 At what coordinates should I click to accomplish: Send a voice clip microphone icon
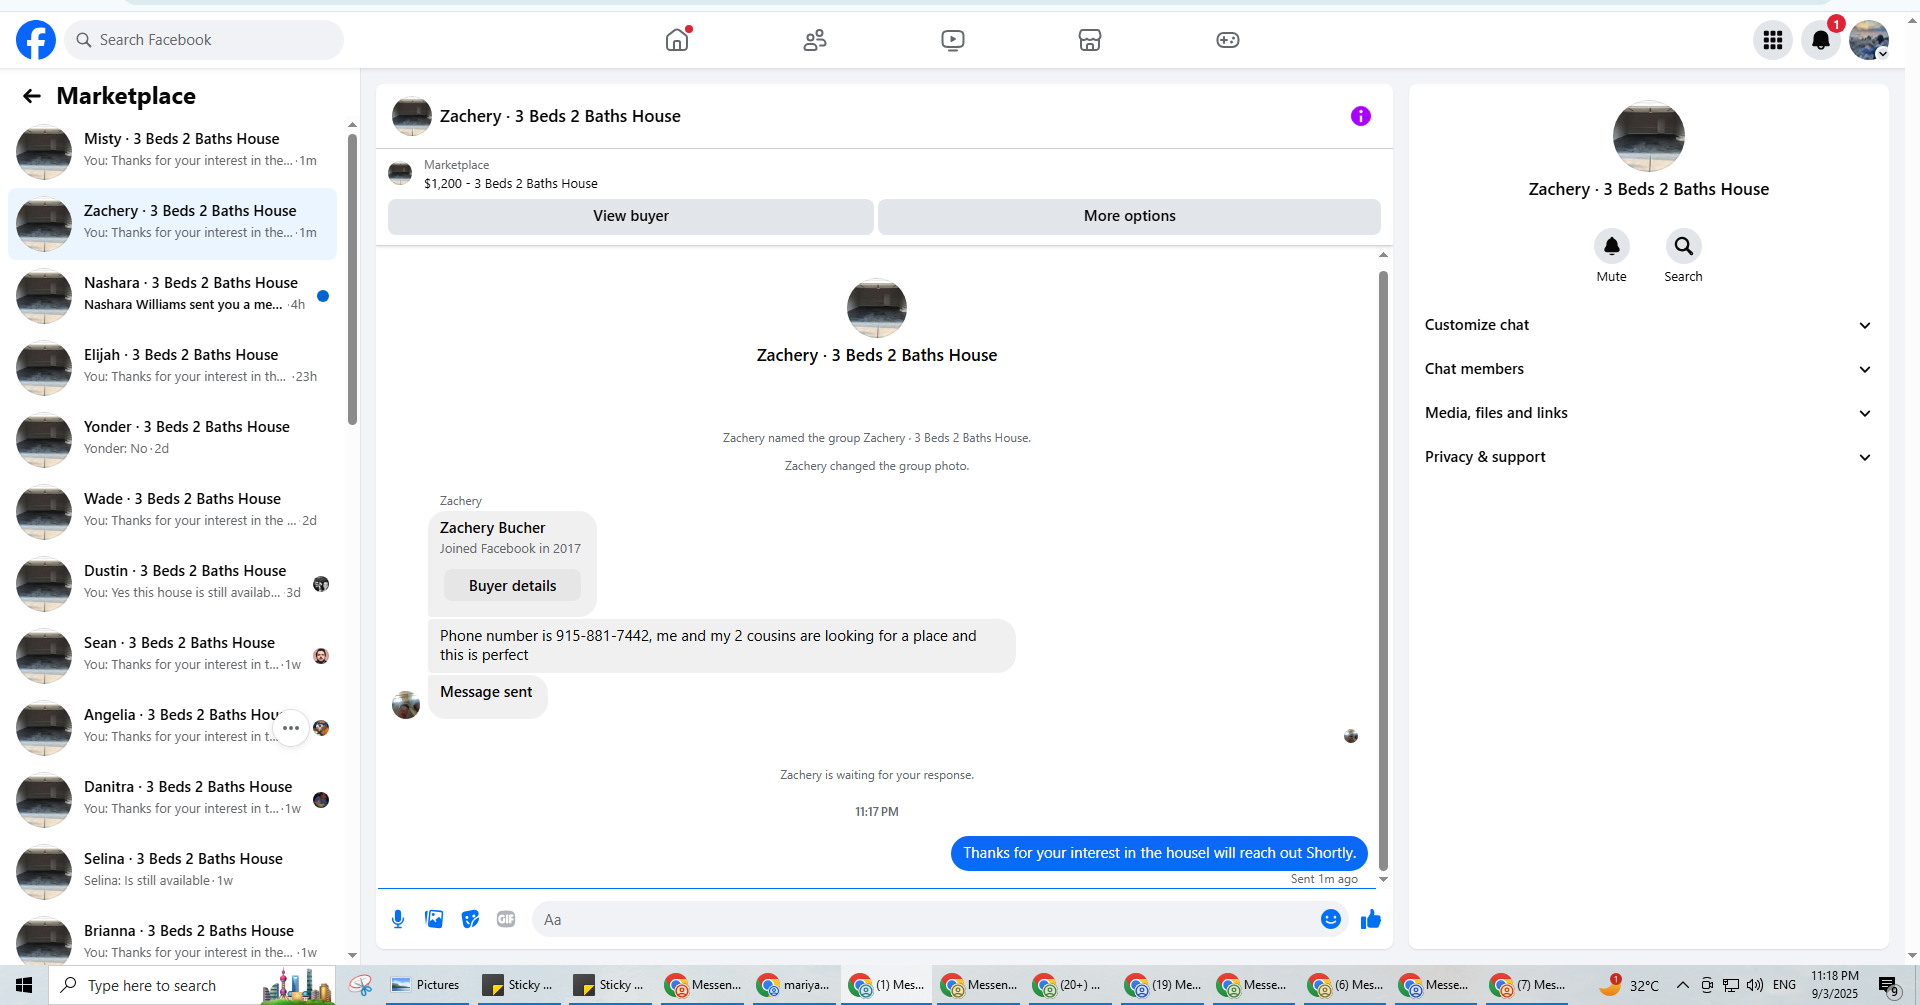point(398,919)
